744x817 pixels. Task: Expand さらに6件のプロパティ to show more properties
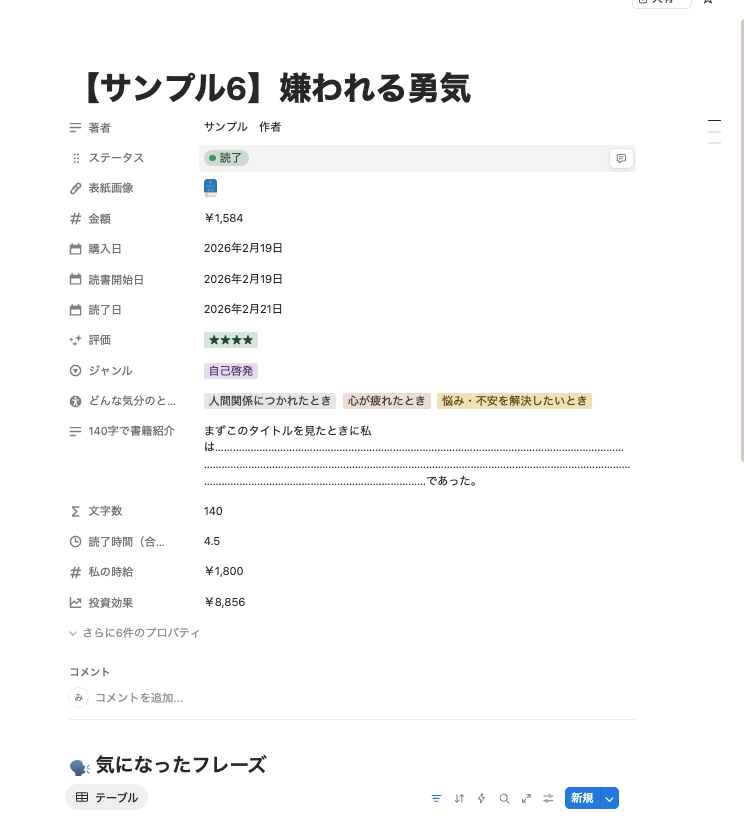[x=135, y=633]
